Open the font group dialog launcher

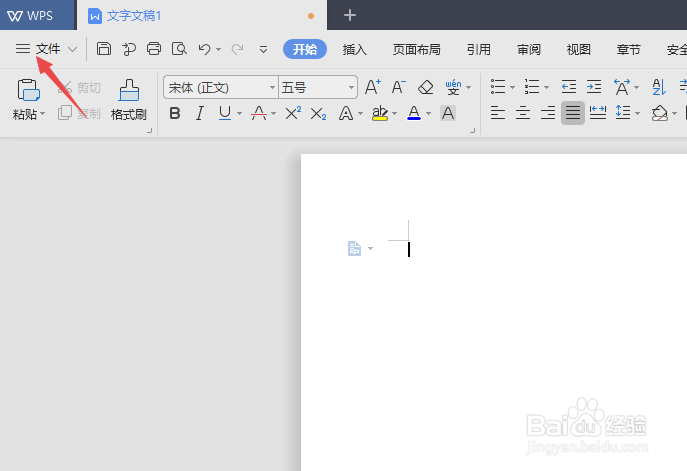click(472, 130)
